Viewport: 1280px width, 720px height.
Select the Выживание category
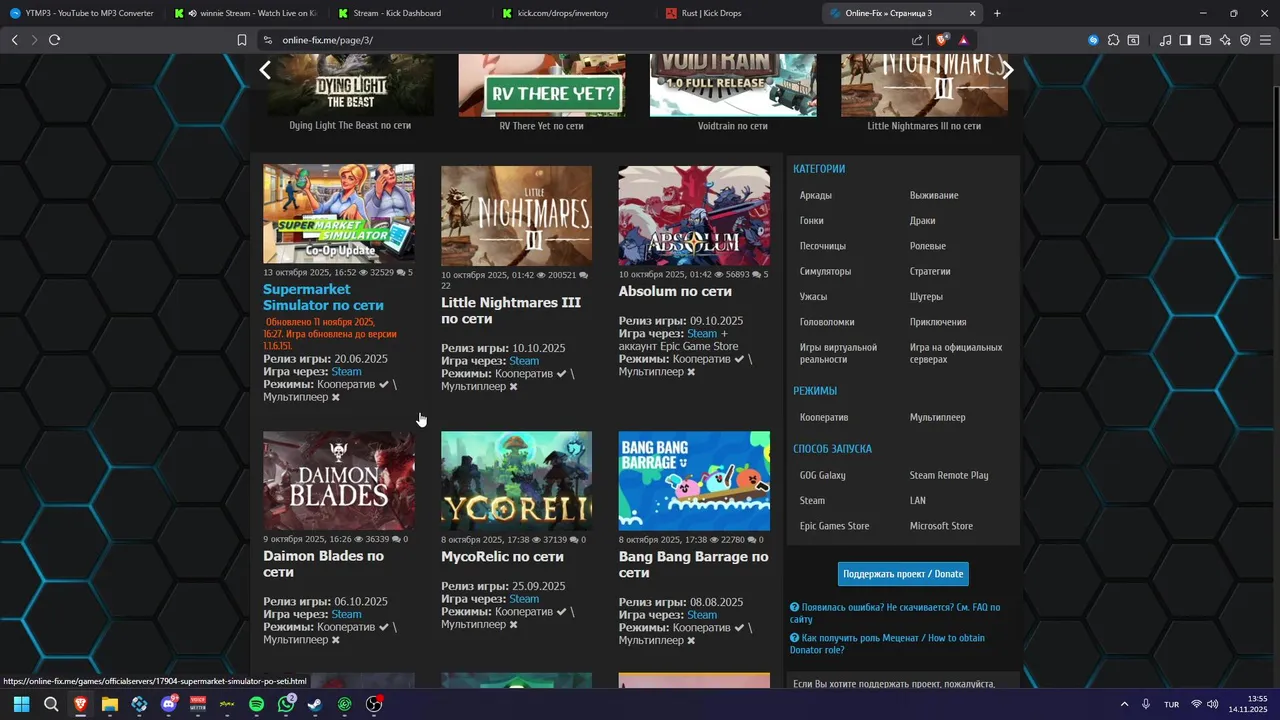[934, 195]
